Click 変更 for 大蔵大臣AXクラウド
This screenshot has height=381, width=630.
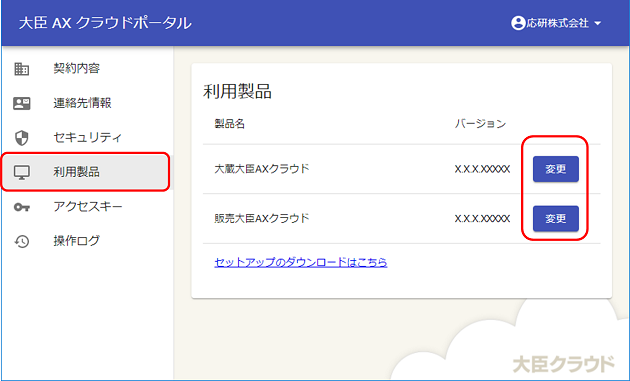[556, 169]
